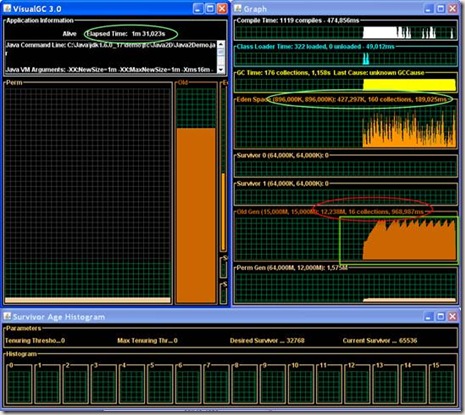Click histogram age bin 6
This screenshot has height=415, width=465.
188,384
